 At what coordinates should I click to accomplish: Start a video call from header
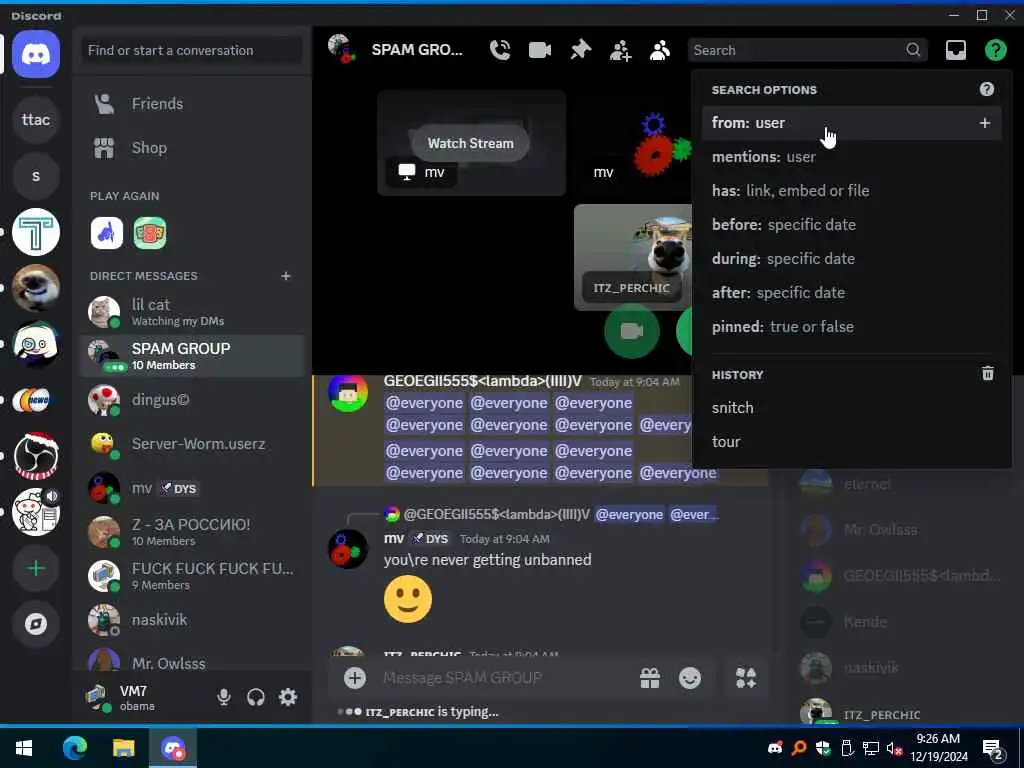539,50
